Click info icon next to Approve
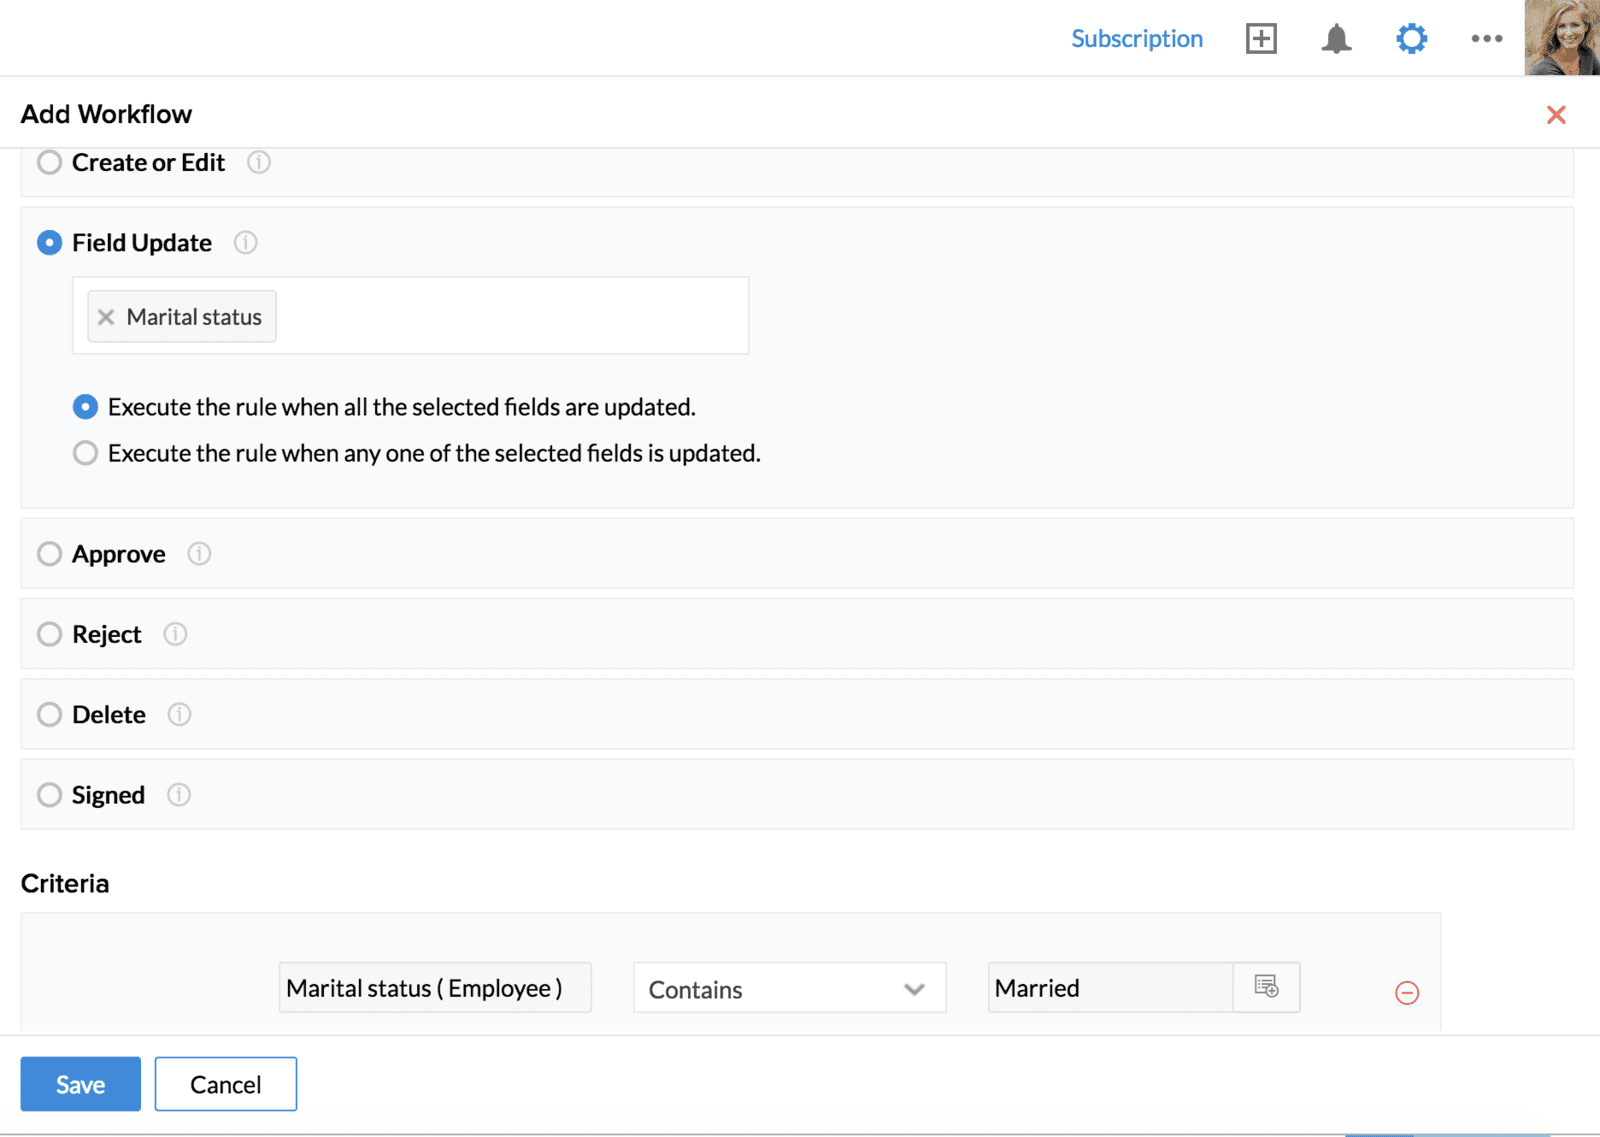Viewport: 1600px width, 1137px height. (199, 554)
